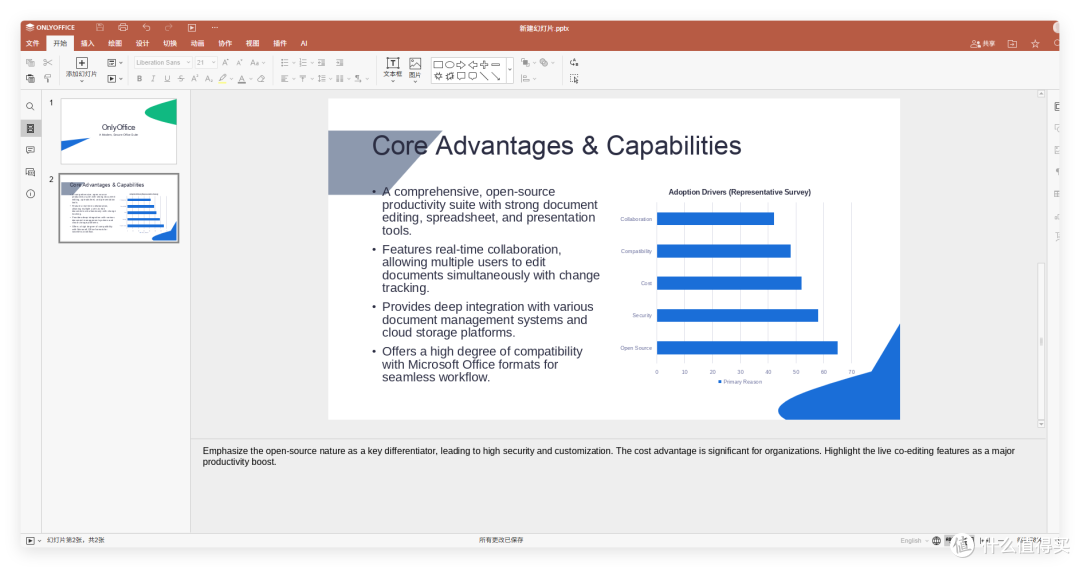The height and width of the screenshot is (568, 1080).
Task: Paste from clipboard using the paste icon
Action: point(30,78)
